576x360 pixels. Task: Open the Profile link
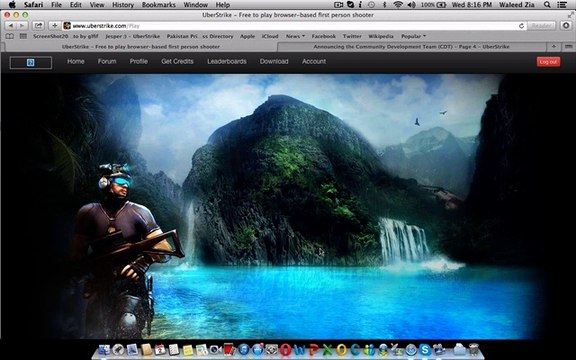[x=139, y=61]
